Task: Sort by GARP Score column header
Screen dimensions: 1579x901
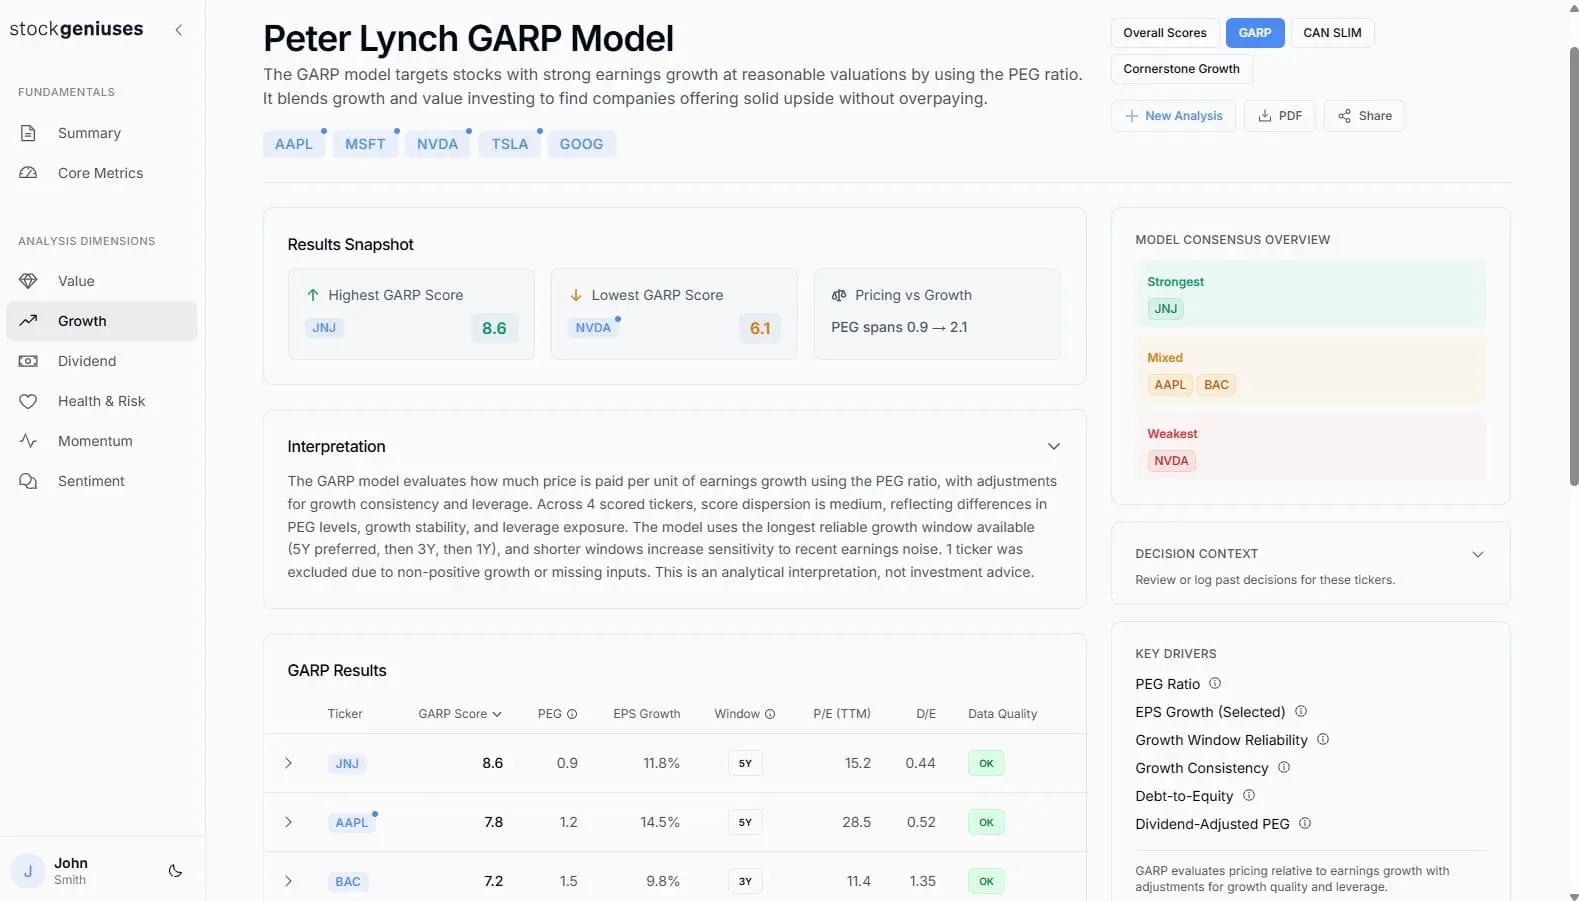Action: tap(460, 714)
